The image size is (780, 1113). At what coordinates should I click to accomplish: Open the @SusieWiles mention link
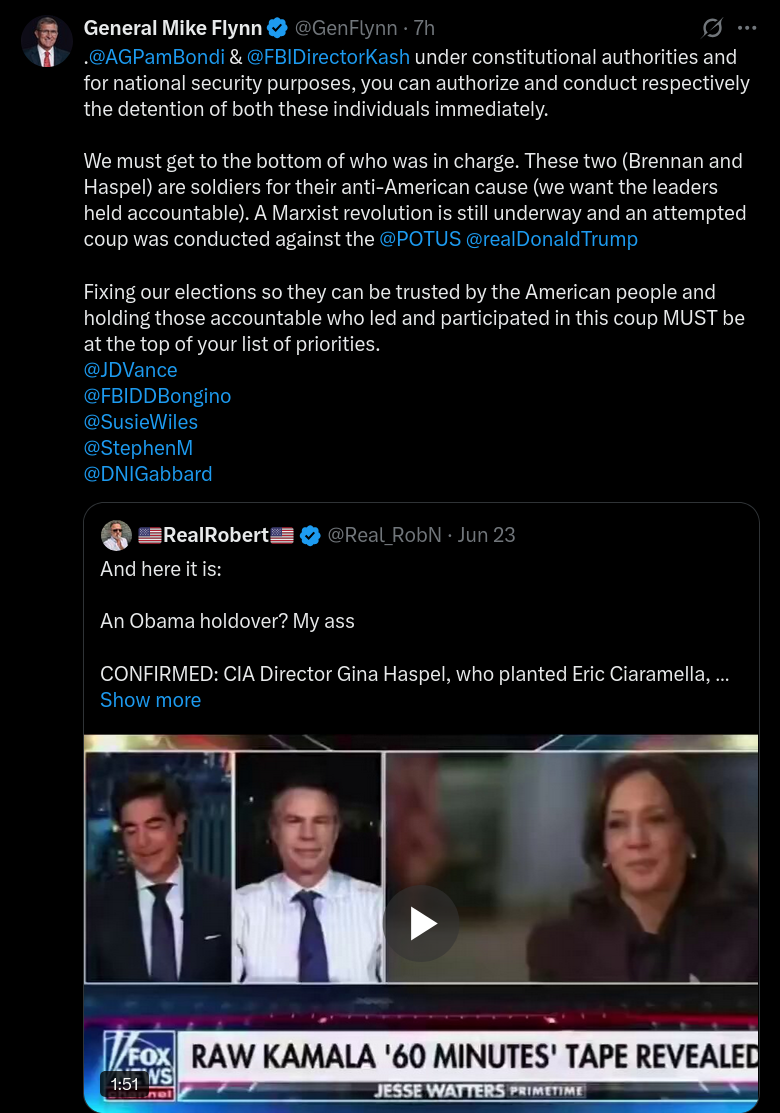click(141, 422)
